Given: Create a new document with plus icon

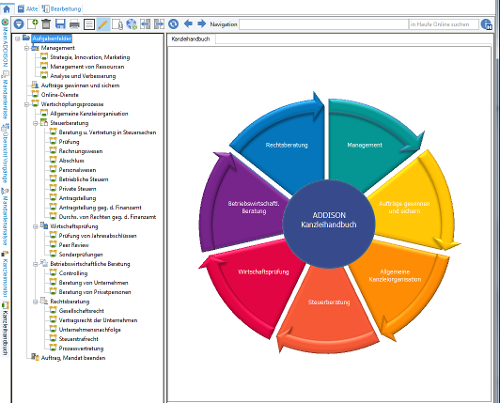Looking at the screenshot, I should coord(33,24).
